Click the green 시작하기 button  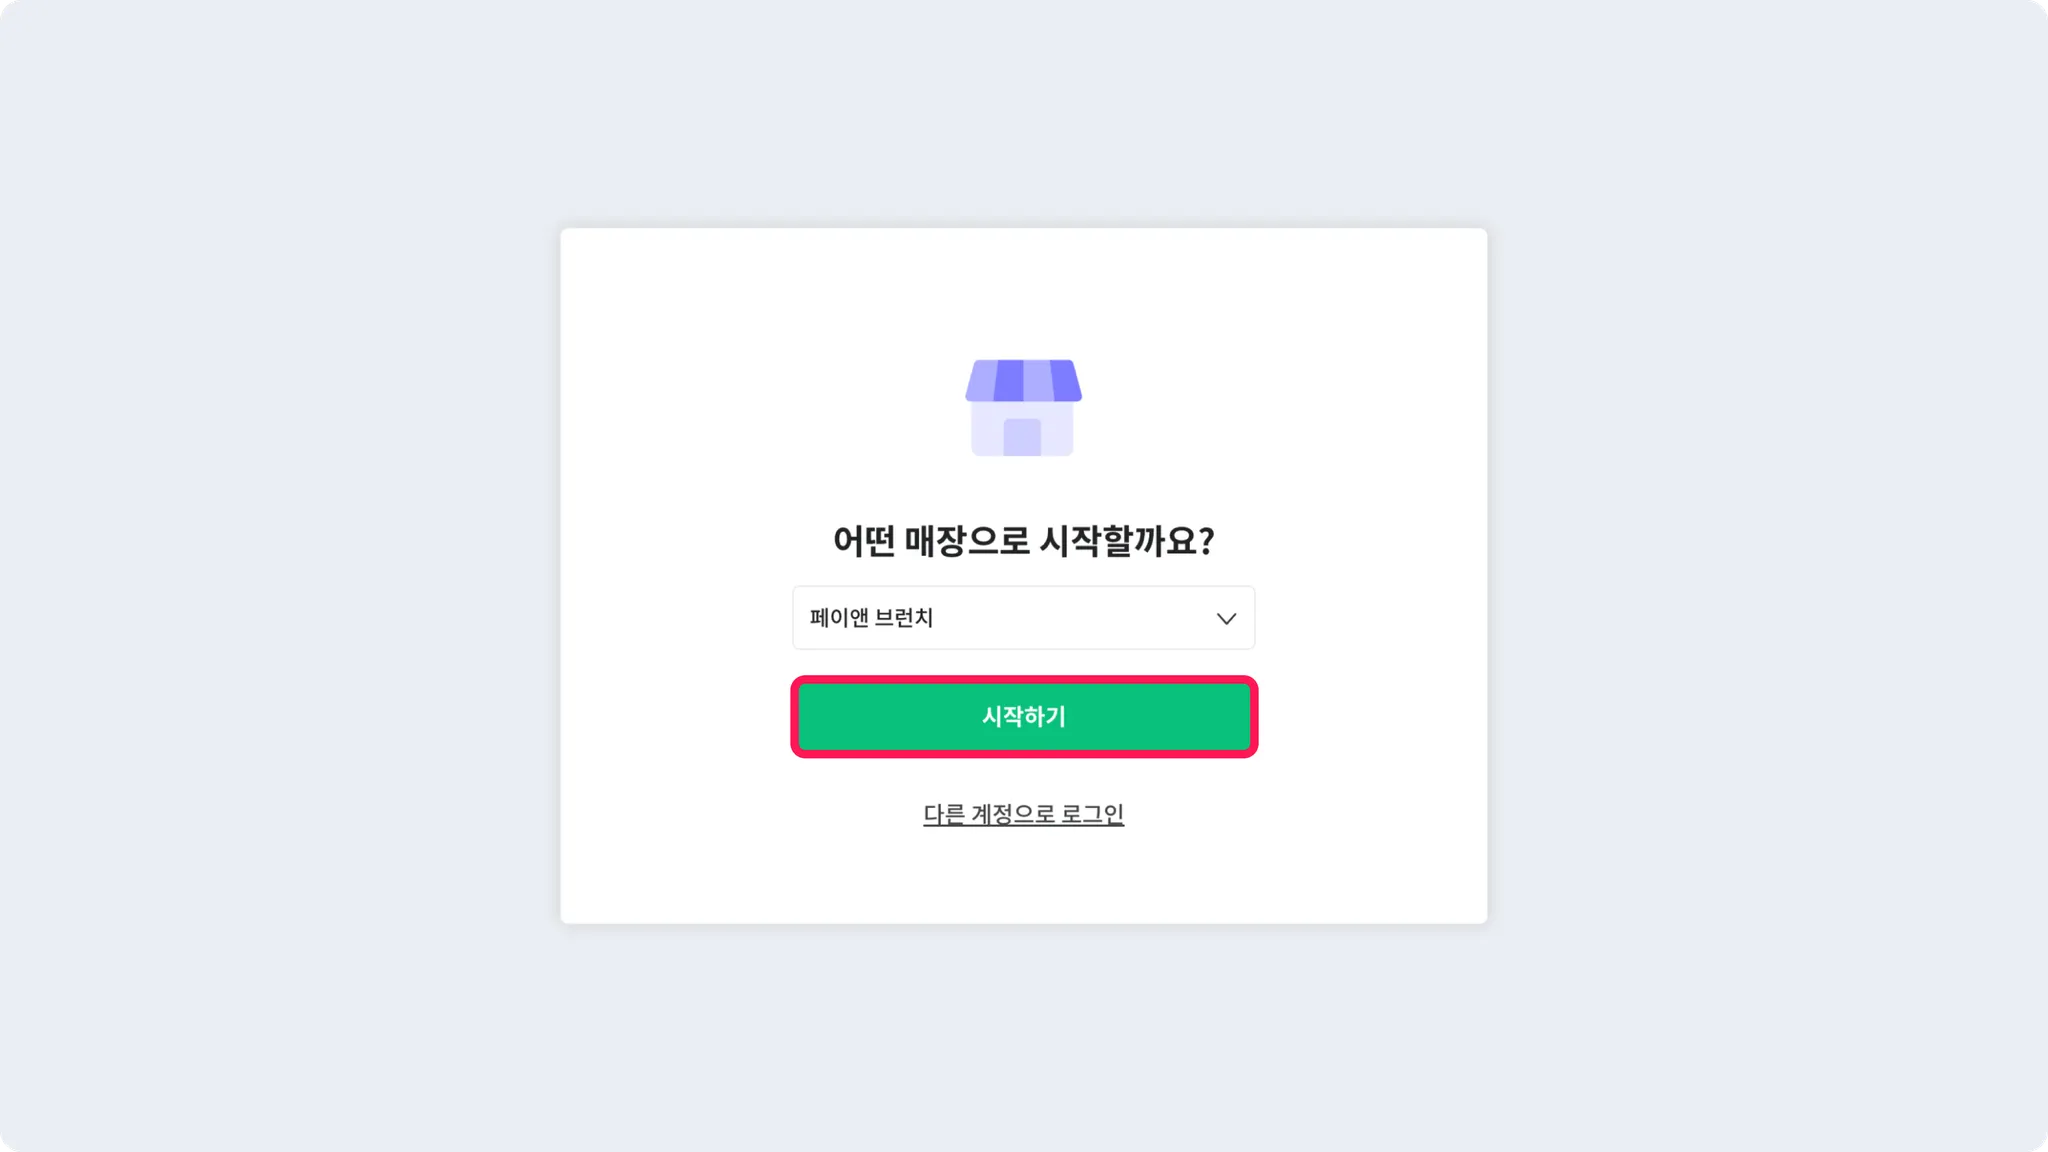click(x=1023, y=717)
